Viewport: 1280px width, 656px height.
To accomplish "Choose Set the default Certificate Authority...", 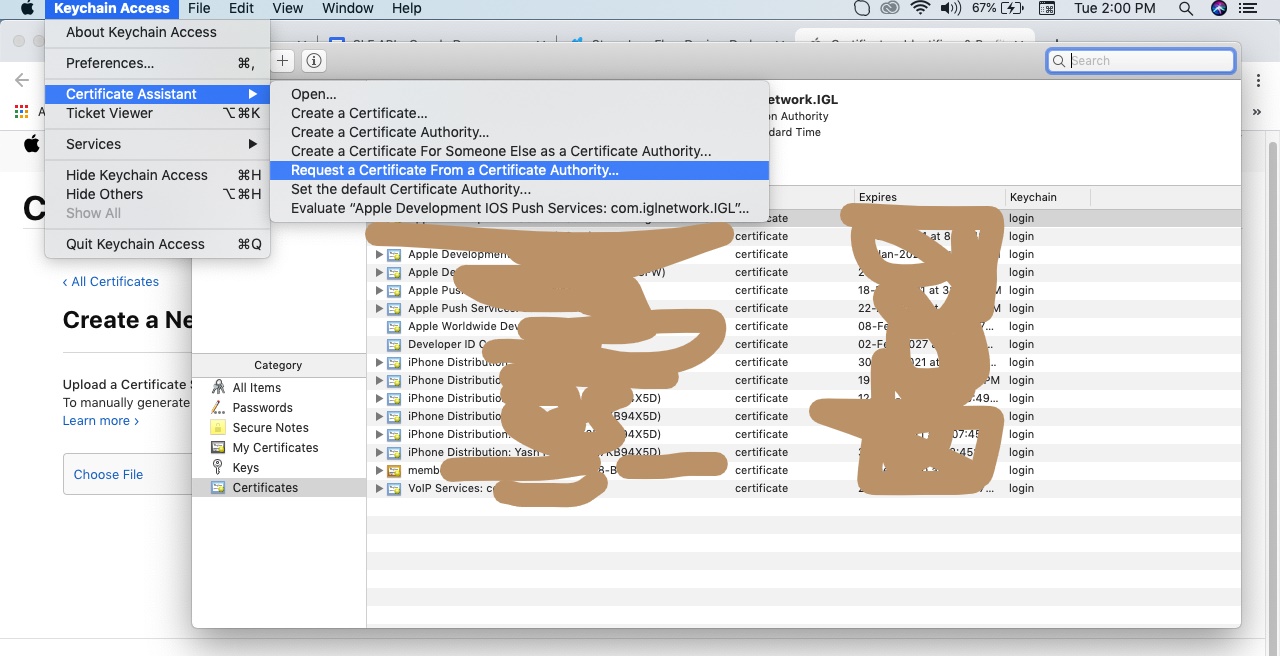I will click(x=519, y=189).
